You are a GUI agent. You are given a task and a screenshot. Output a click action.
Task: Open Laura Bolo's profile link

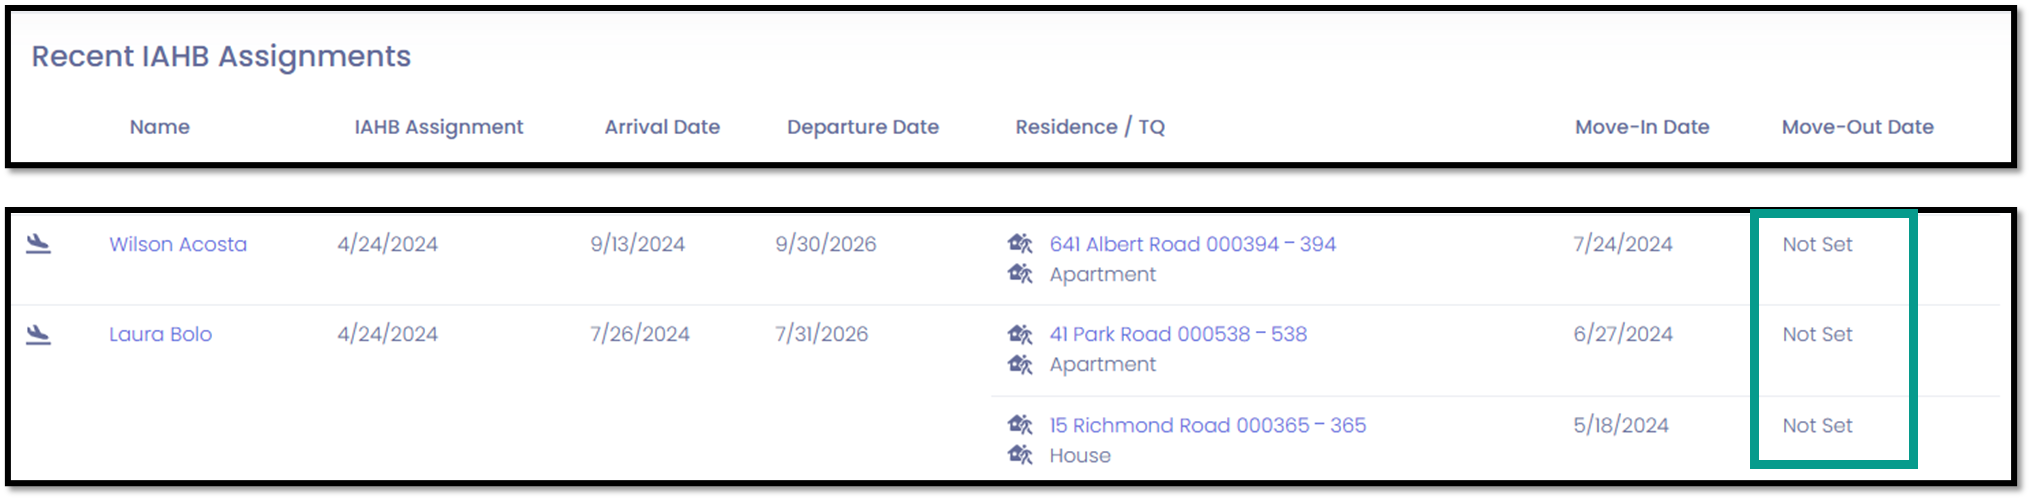(x=160, y=334)
